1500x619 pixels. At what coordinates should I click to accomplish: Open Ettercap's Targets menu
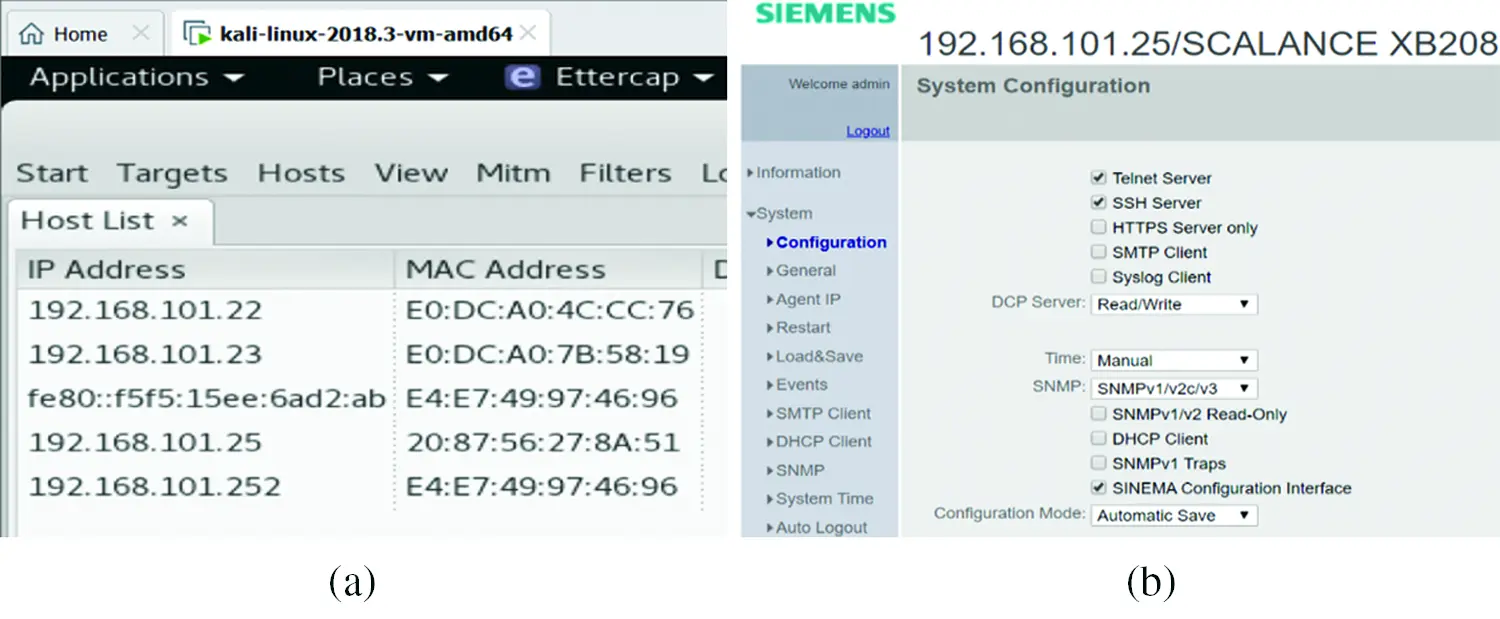[172, 174]
